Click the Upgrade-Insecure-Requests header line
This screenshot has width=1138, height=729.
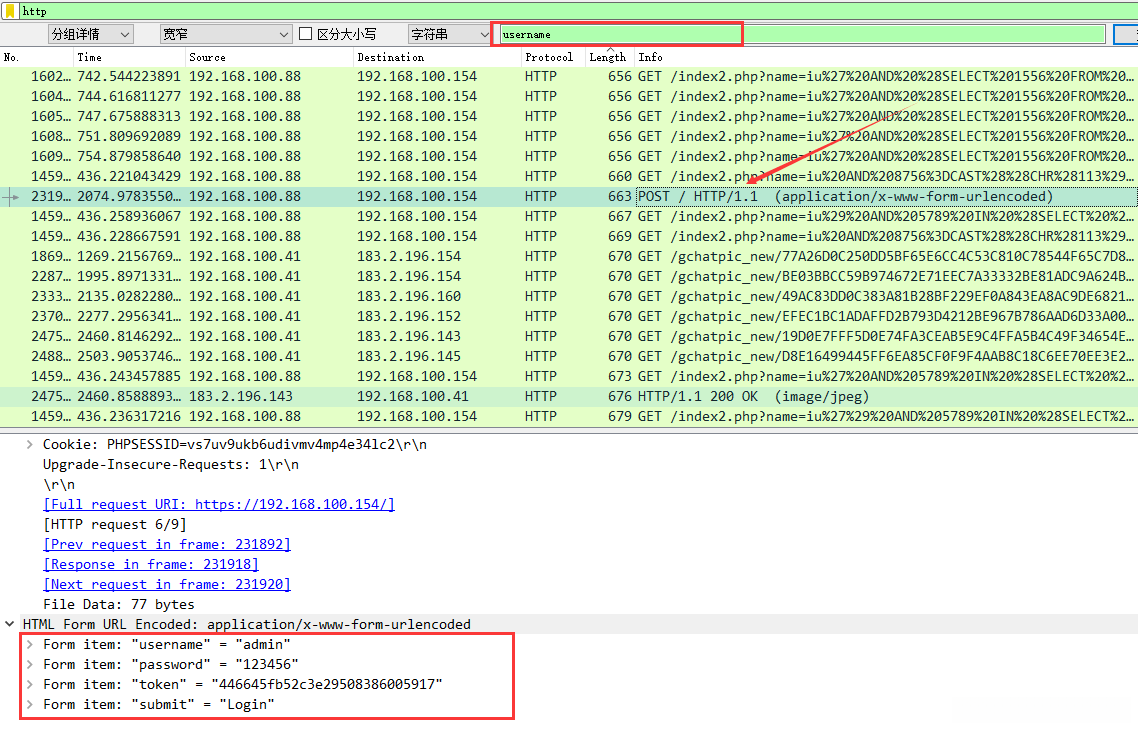point(171,465)
